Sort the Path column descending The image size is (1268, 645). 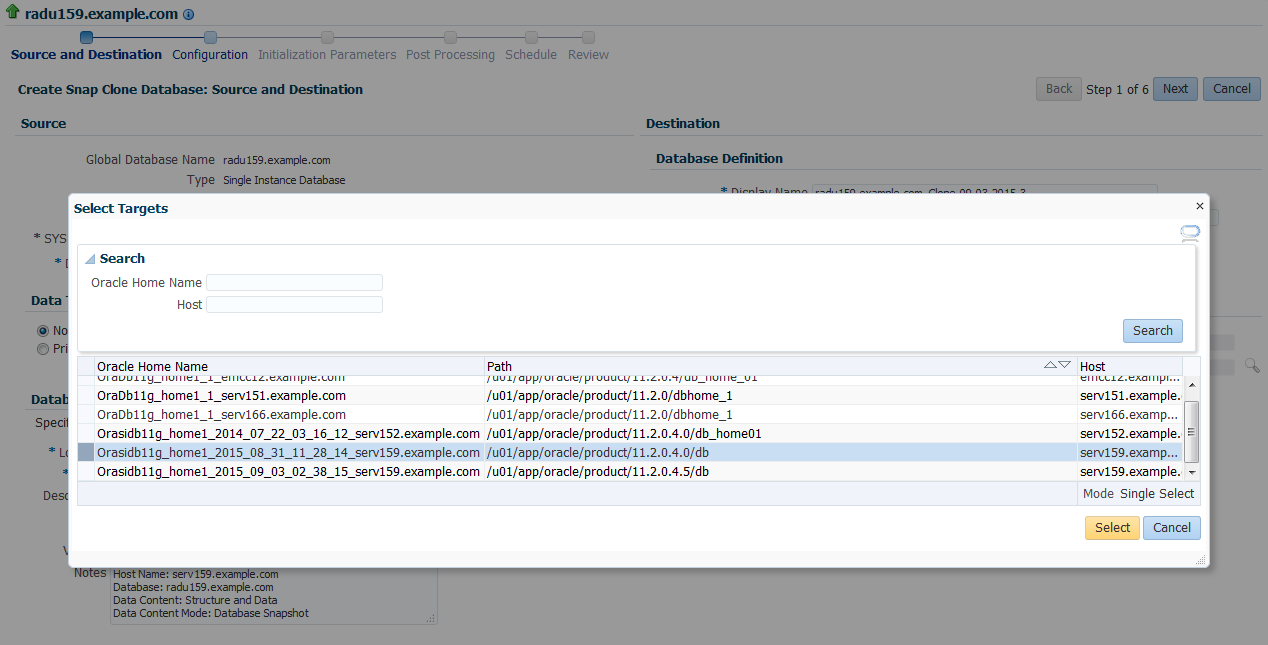(1064, 365)
